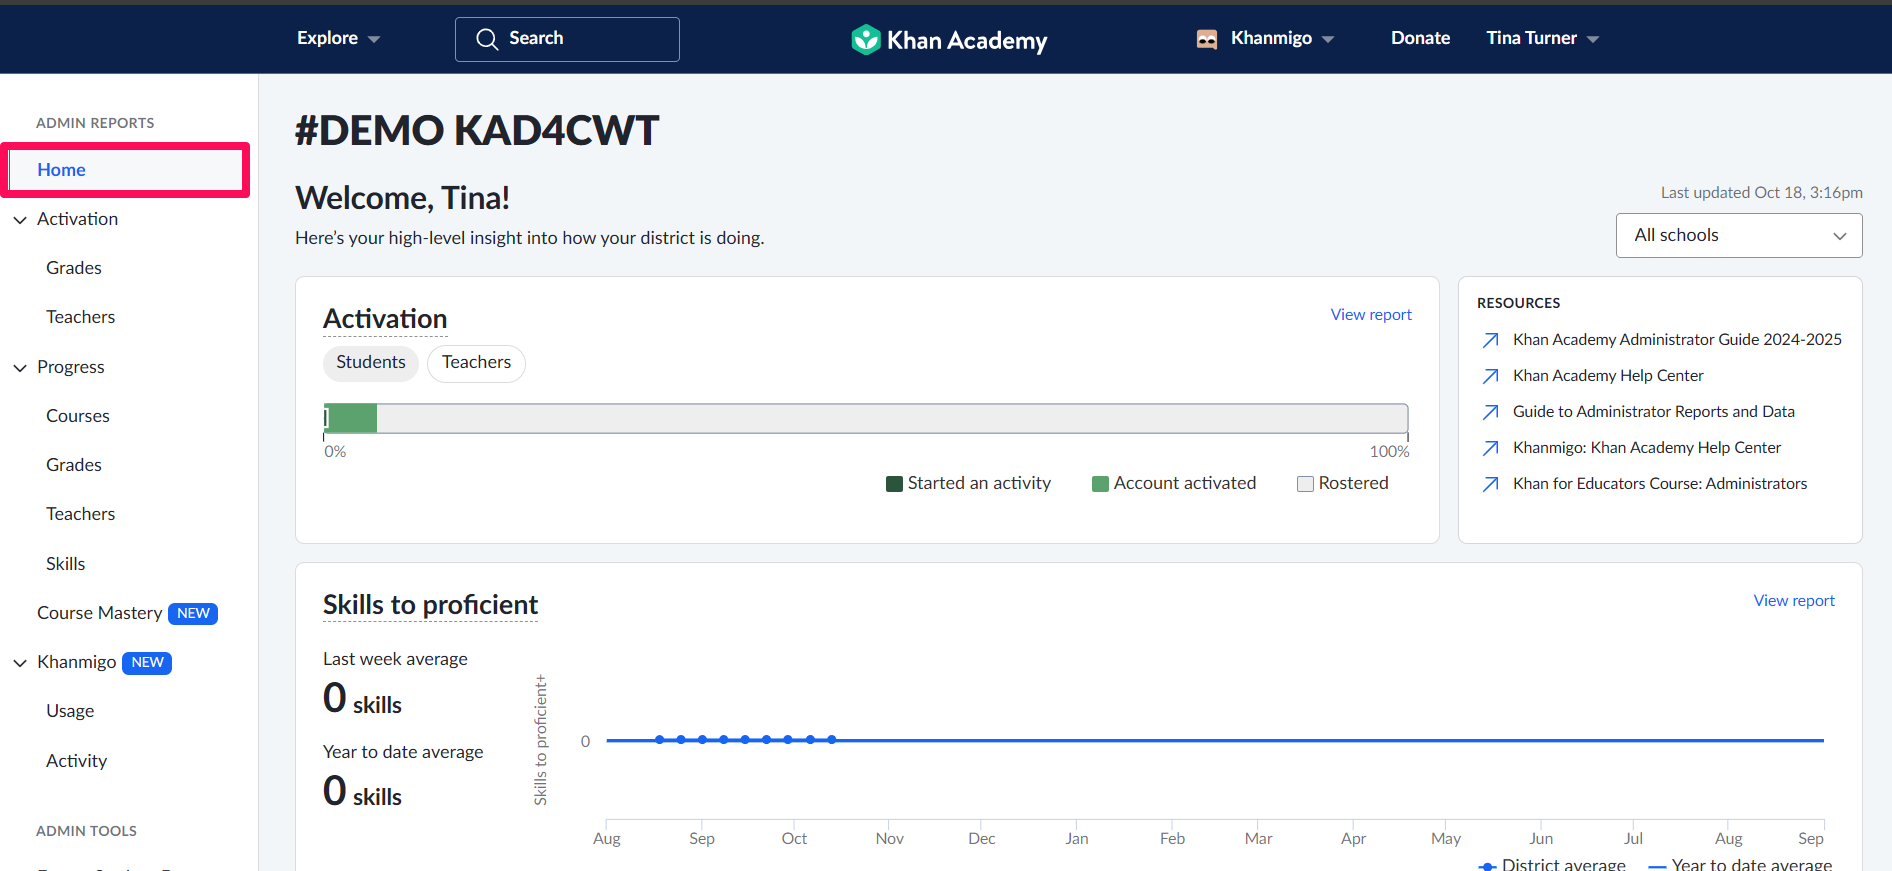The width and height of the screenshot is (1892, 871).
Task: Open Khan Academy Administrator Guide 2024-2025 link
Action: tap(1677, 340)
